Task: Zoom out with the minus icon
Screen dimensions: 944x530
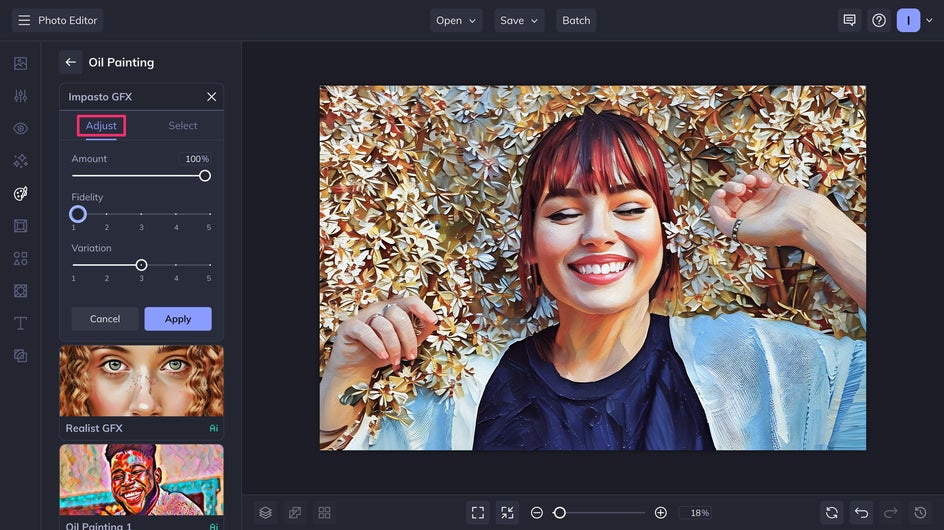Action: tap(536, 513)
